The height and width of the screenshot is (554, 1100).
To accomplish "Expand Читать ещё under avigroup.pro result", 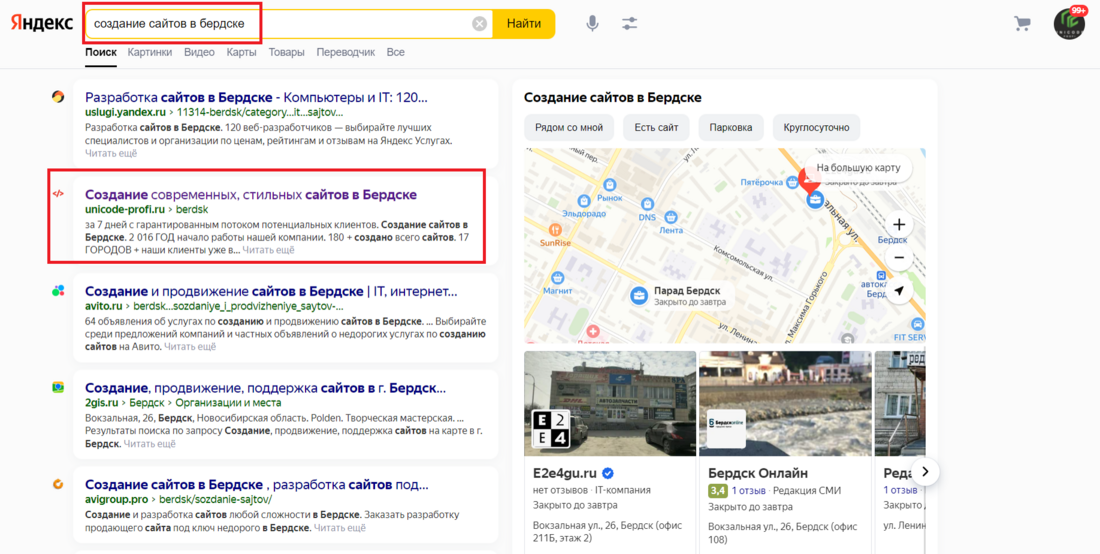I will coord(340,528).
